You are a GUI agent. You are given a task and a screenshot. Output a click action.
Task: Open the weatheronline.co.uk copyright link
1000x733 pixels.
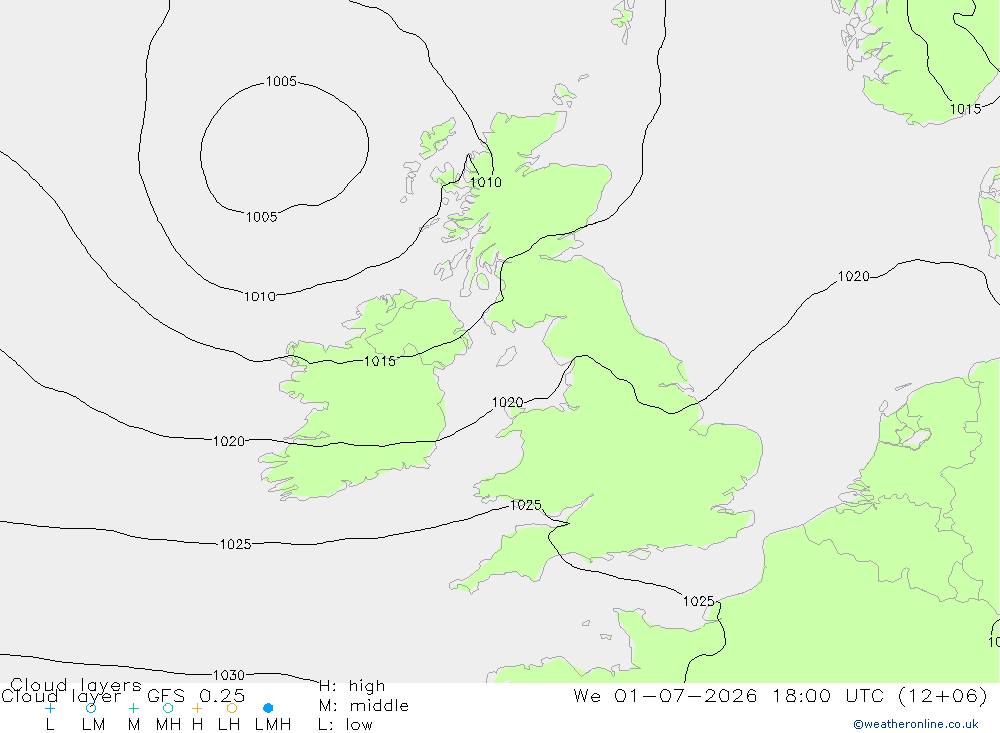point(916,724)
